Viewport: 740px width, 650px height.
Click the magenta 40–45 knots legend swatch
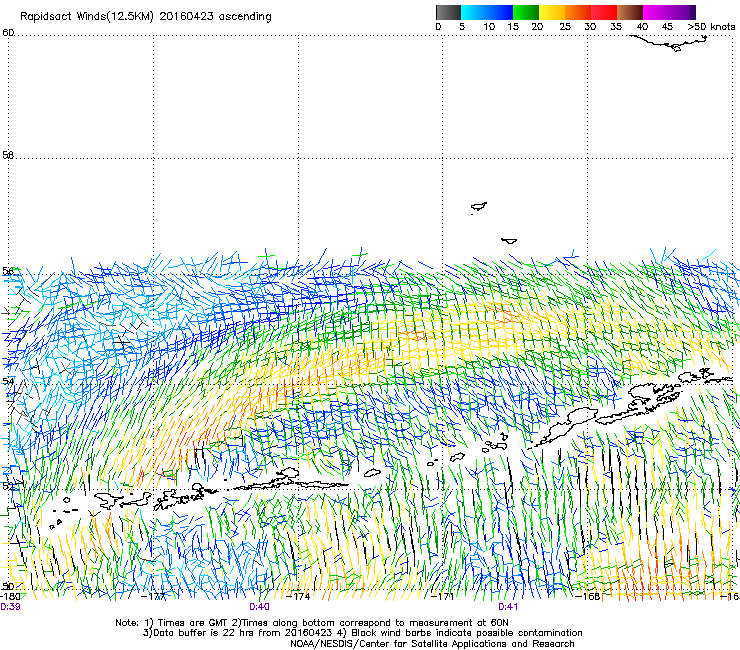tap(656, 12)
